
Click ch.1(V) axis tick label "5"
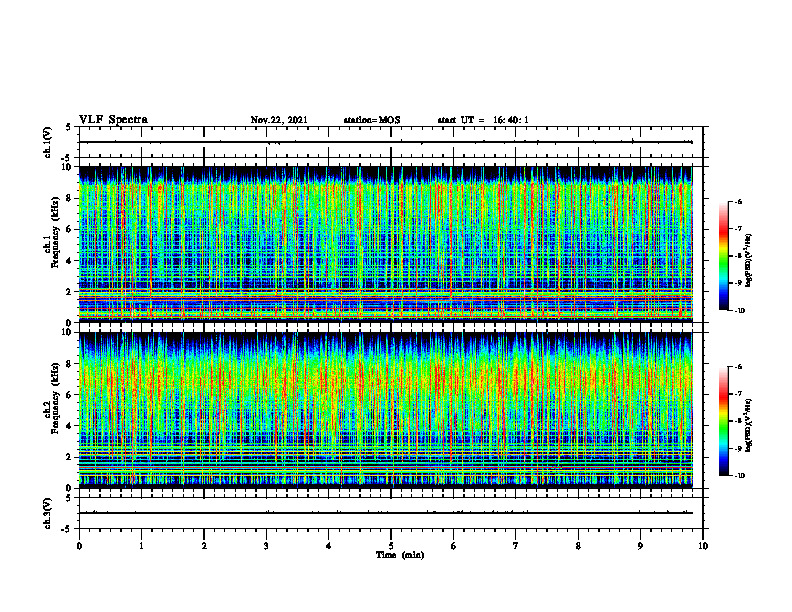point(69,127)
